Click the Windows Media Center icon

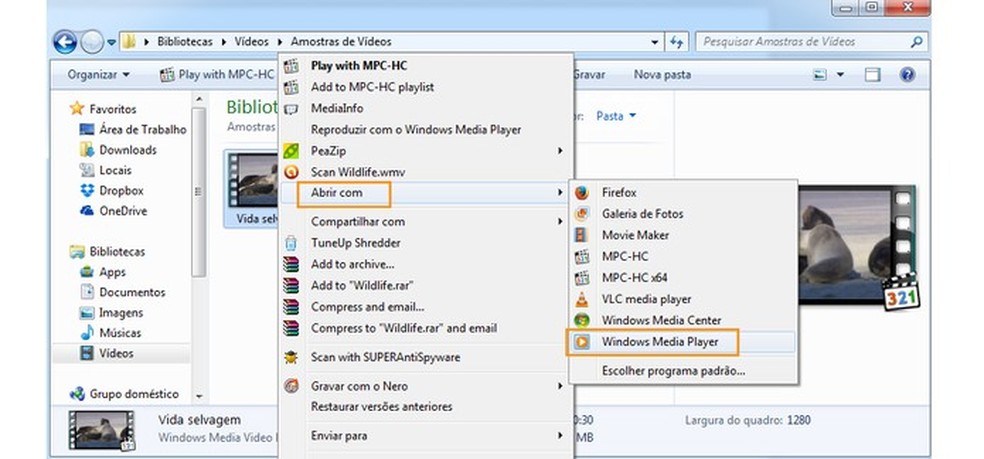click(x=582, y=320)
